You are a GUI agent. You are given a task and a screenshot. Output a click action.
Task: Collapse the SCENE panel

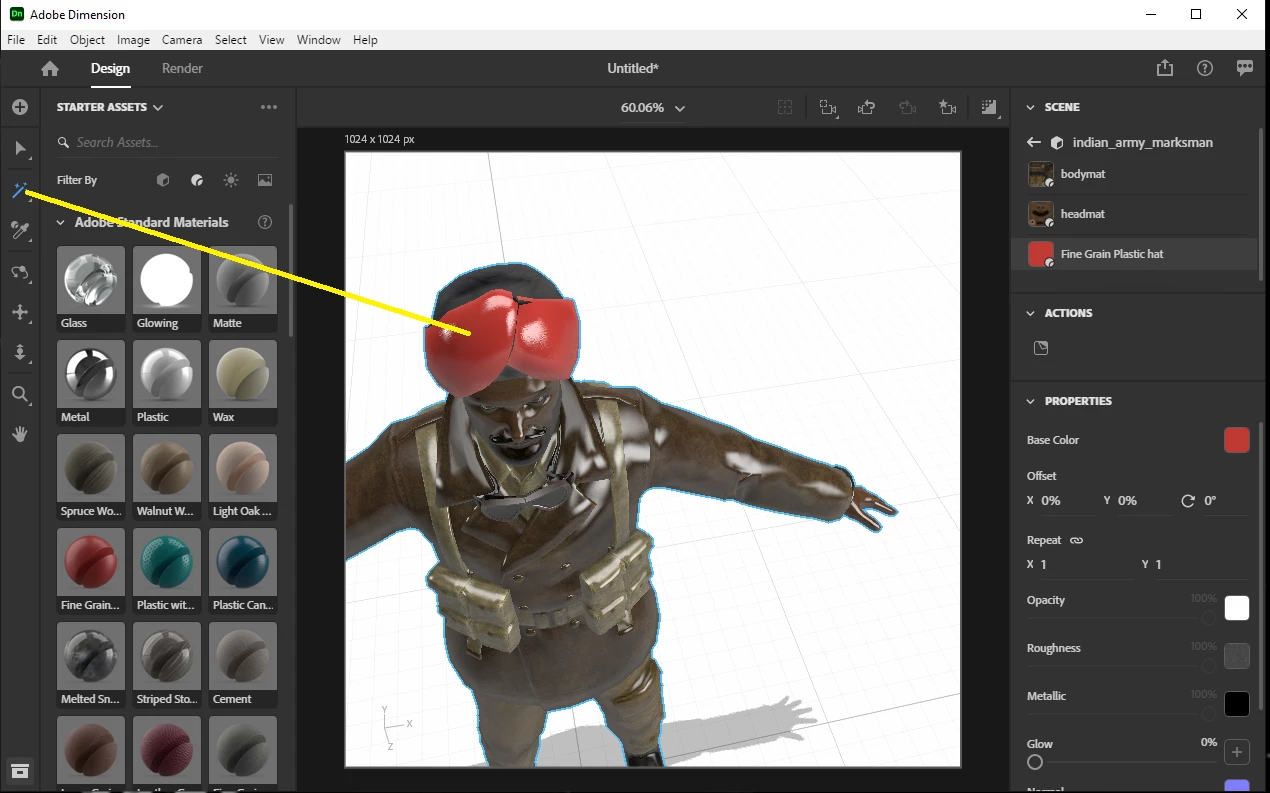pyautogui.click(x=1031, y=107)
